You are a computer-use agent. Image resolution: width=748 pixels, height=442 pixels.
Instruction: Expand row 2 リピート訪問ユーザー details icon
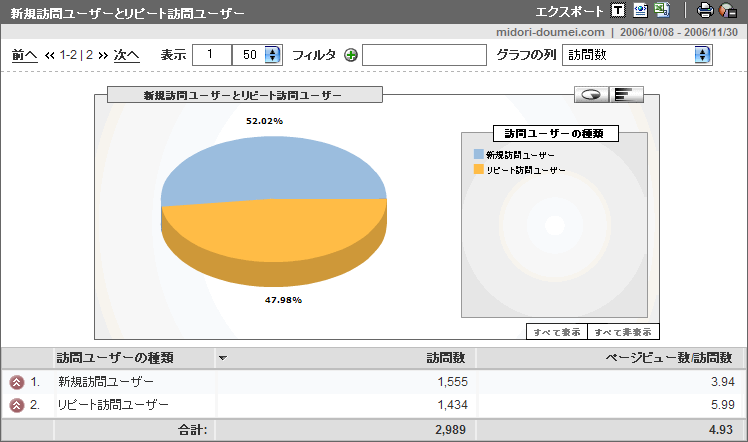tap(16, 404)
